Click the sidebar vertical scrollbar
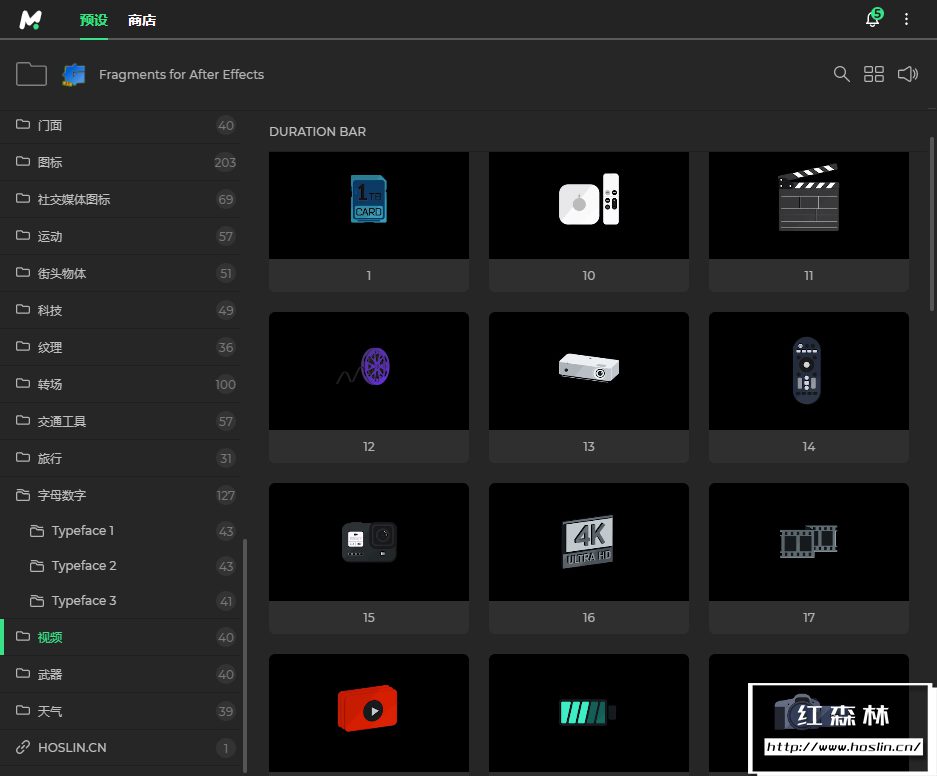Screen dimensions: 937x776 [245, 655]
